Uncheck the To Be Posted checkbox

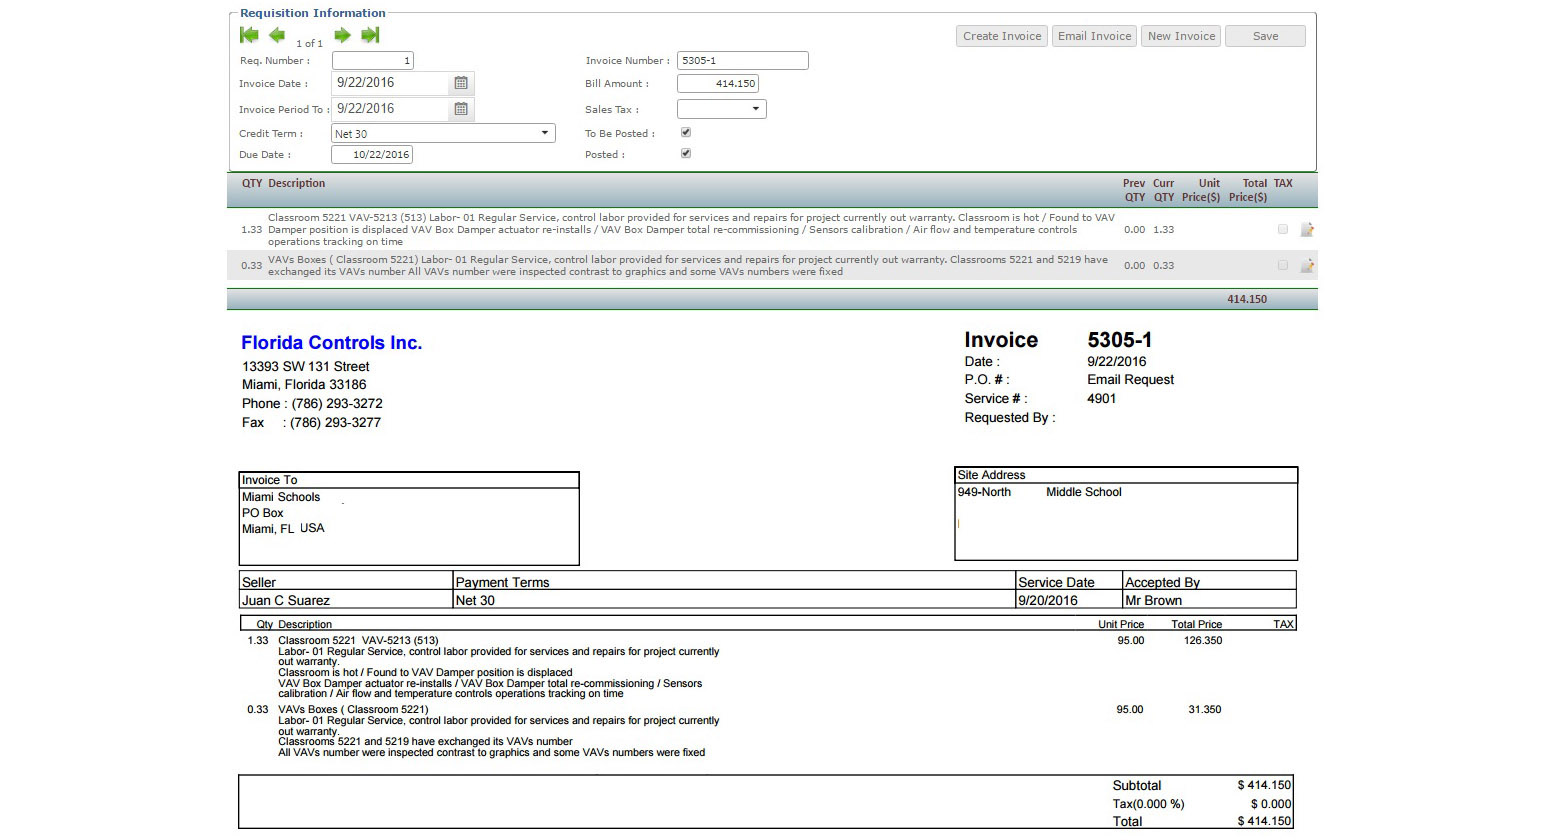point(686,131)
